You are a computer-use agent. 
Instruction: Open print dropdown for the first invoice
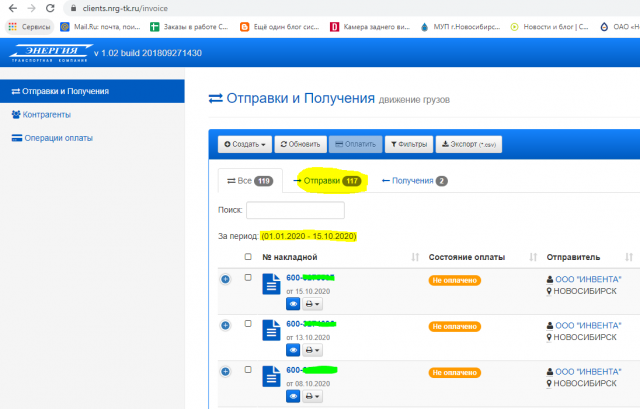pos(313,303)
